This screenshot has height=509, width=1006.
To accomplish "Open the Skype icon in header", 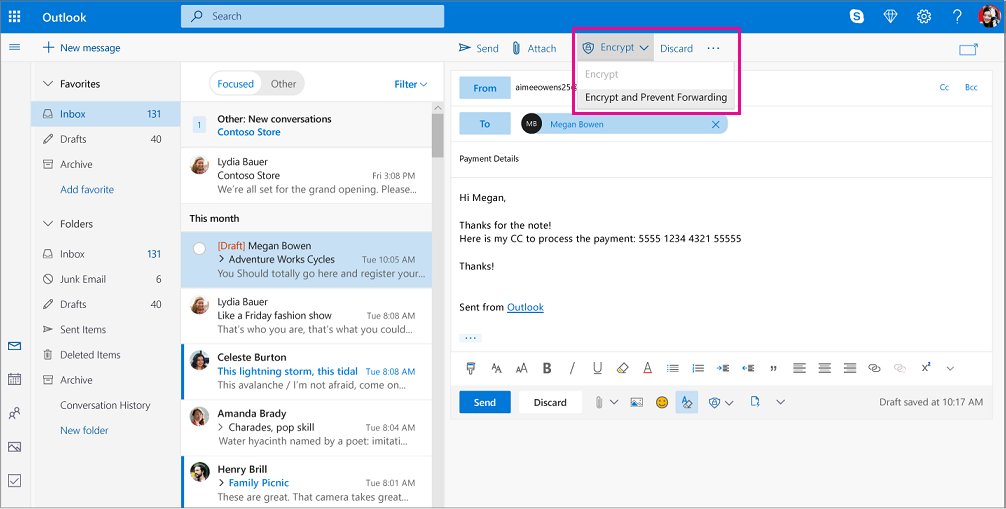I will [857, 16].
